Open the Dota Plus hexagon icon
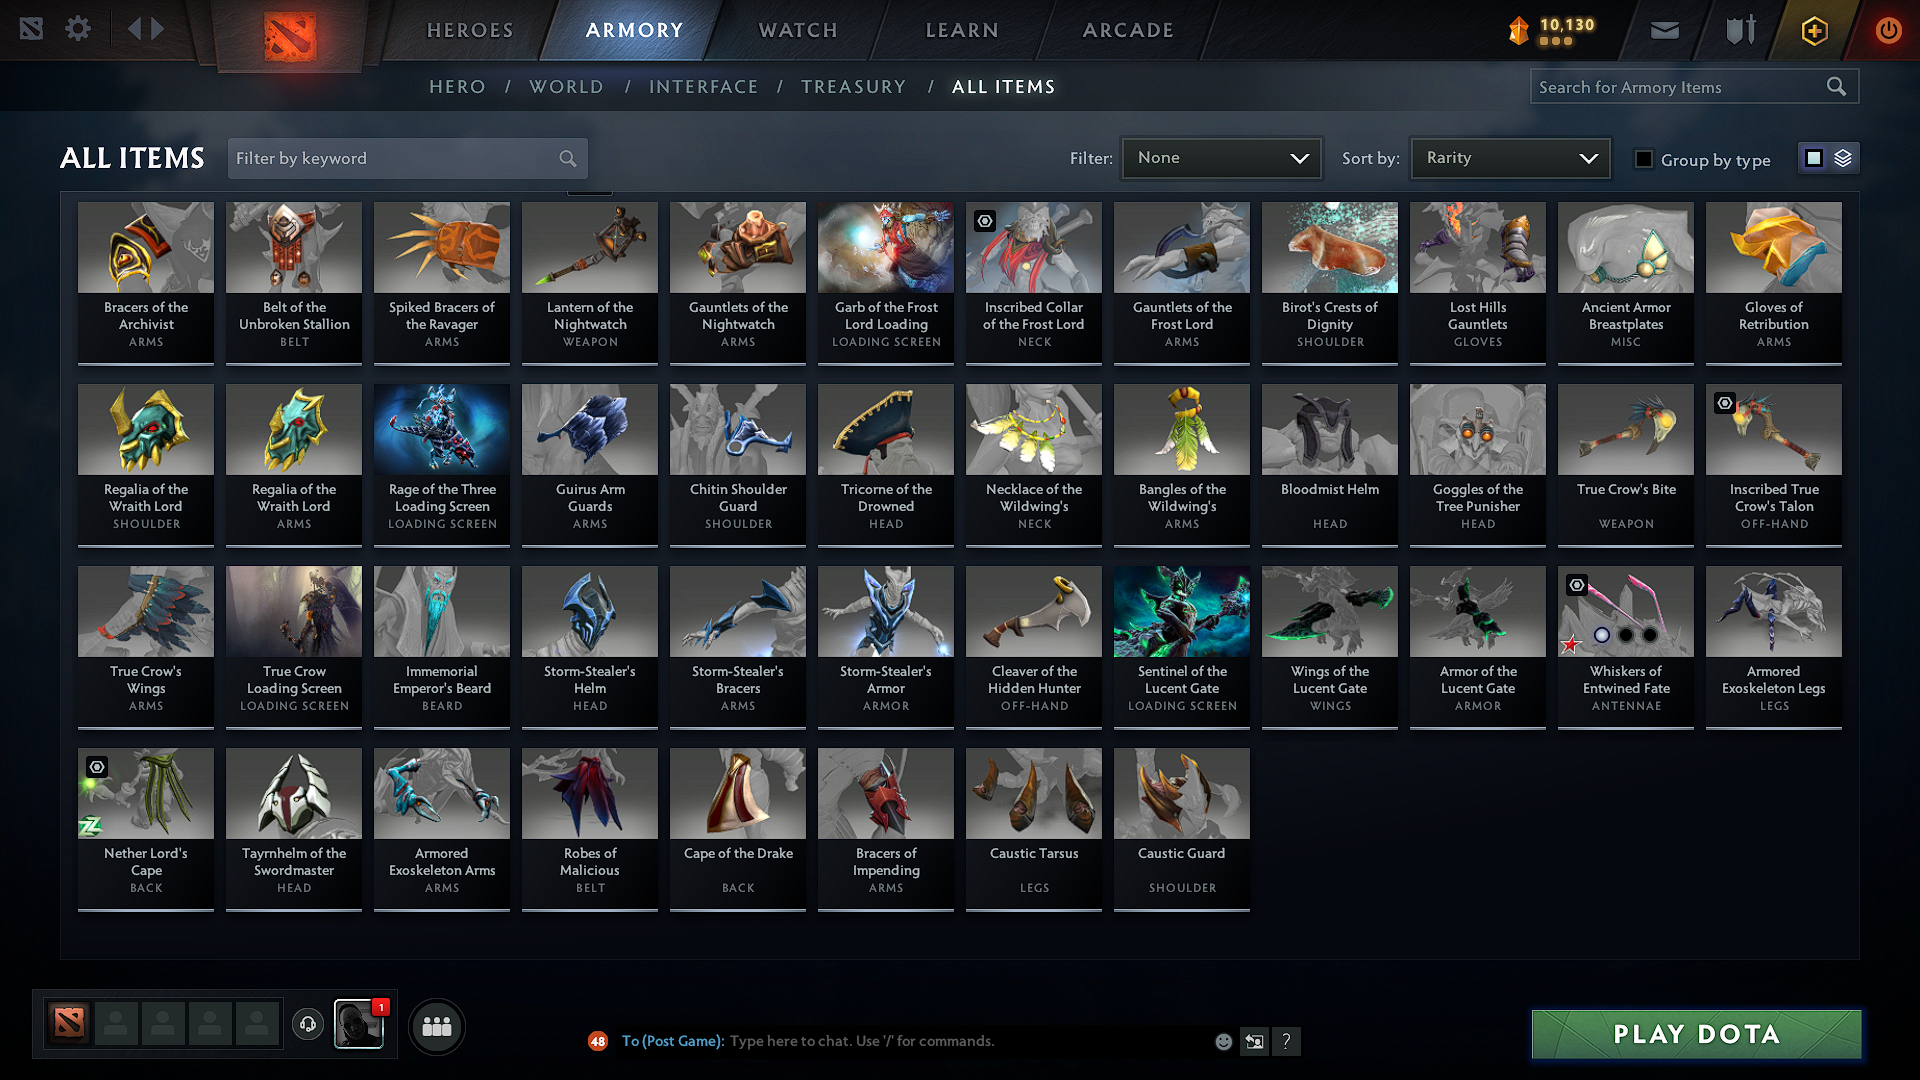1920x1080 pixels. [1813, 30]
